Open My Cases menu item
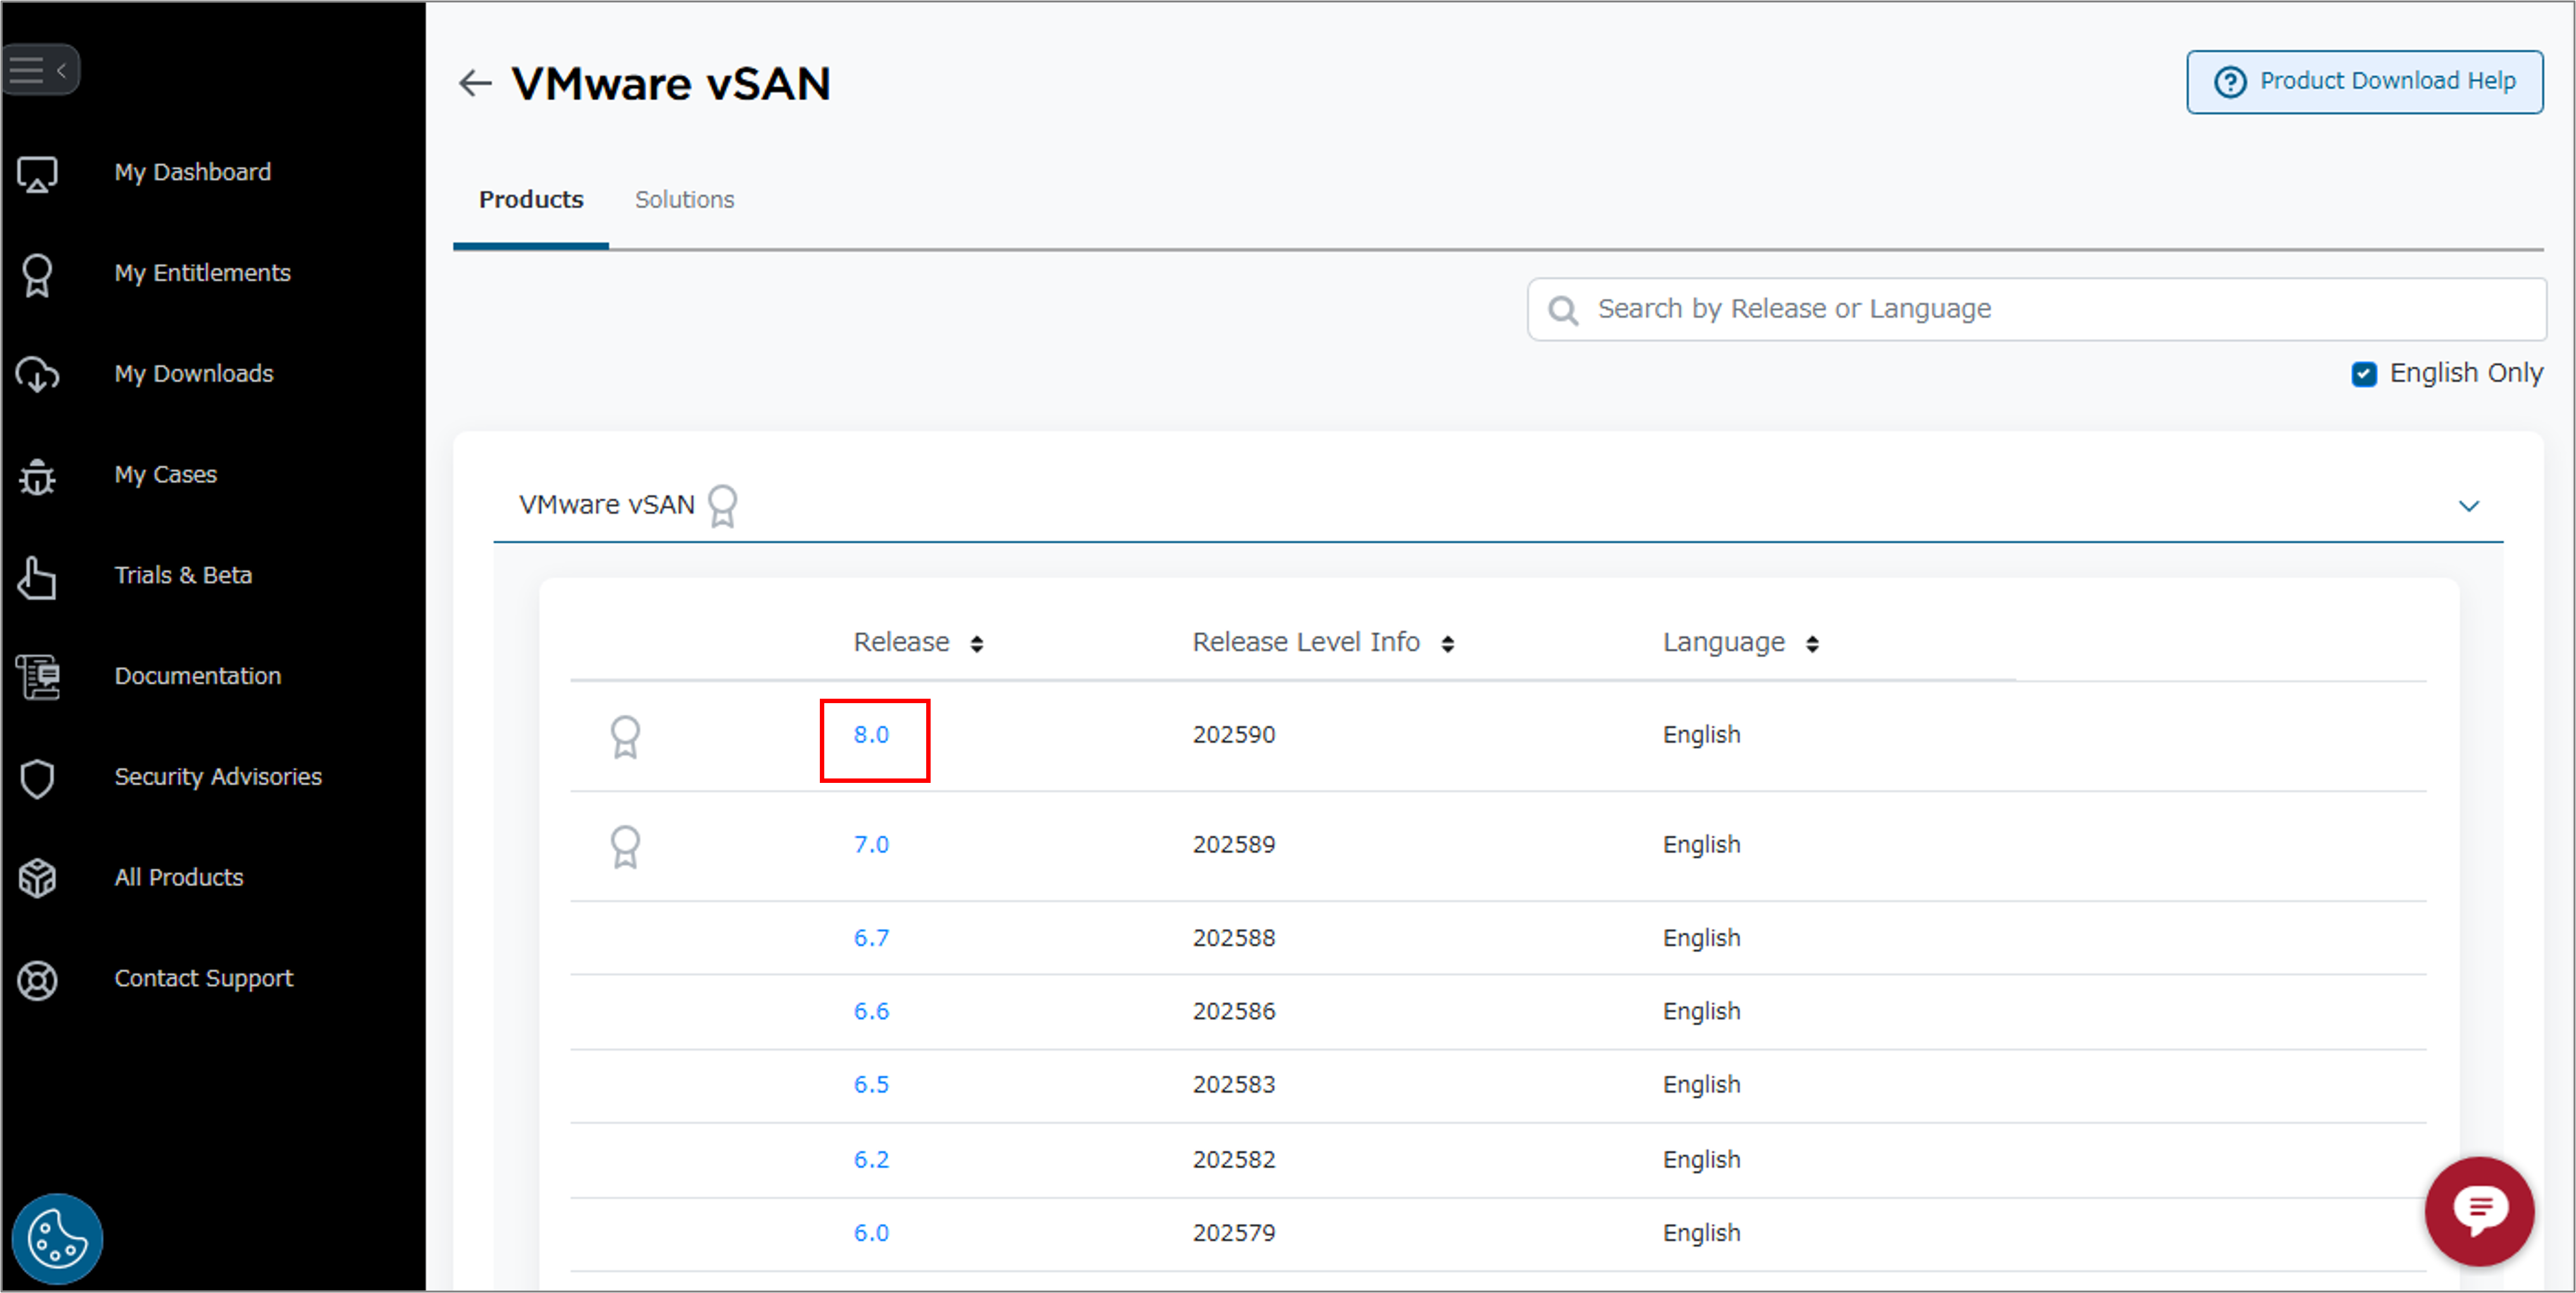The width and height of the screenshot is (2576, 1293). pyautogui.click(x=165, y=475)
